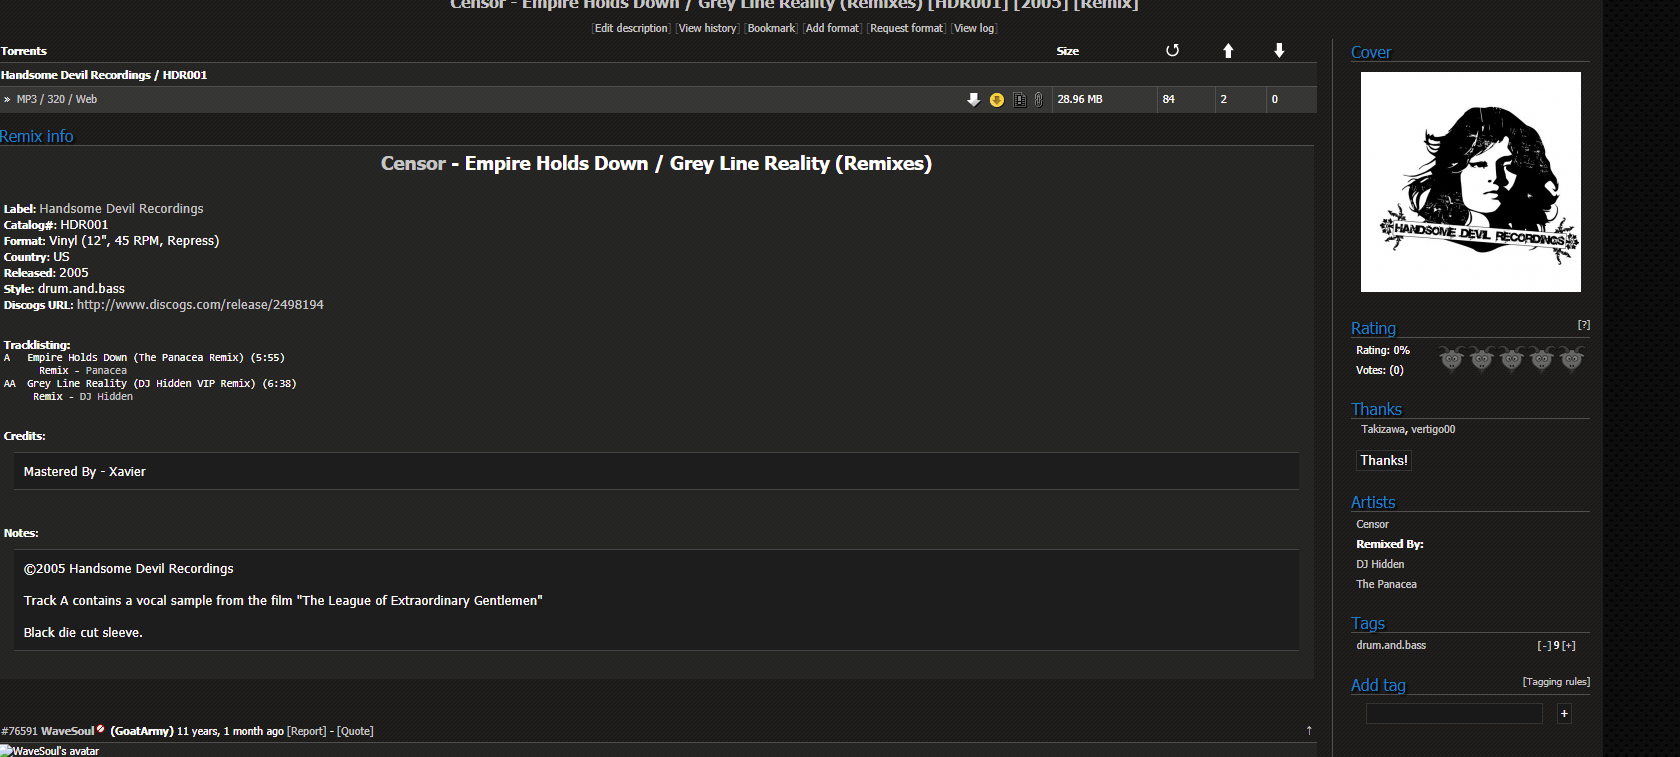Click the Handsome Devil Recordings / HDR001 edition row

coord(658,75)
